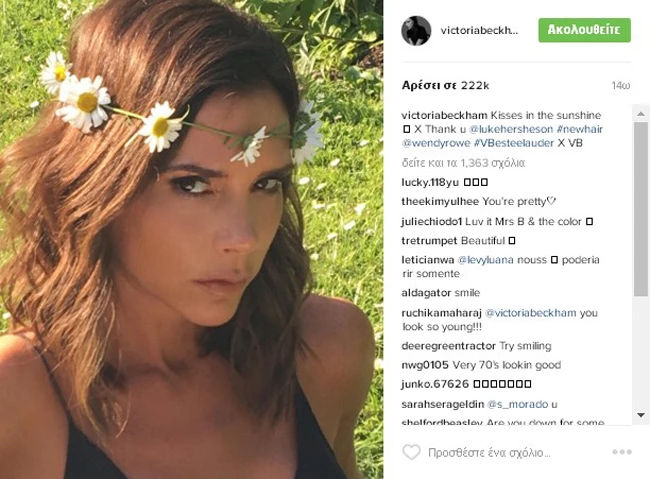Click the main post photo
The image size is (650, 479).
[x=192, y=239]
